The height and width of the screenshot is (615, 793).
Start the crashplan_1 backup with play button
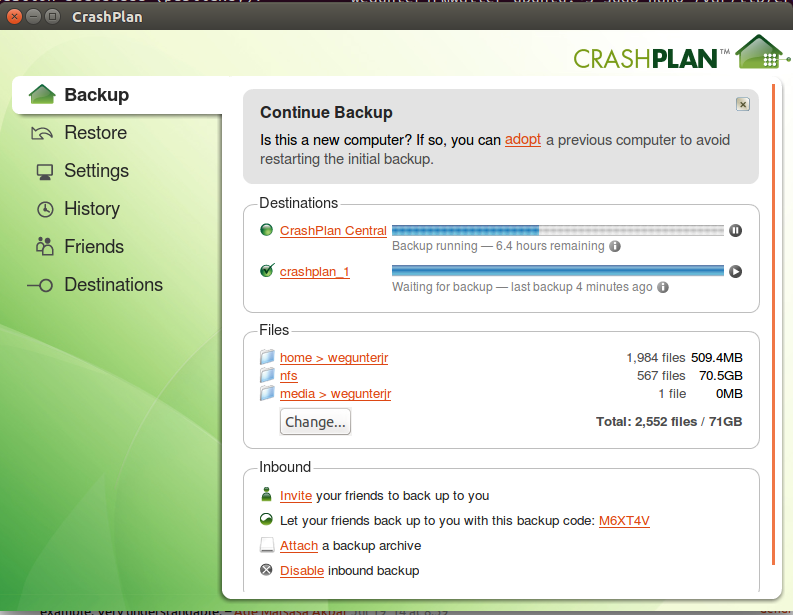(735, 272)
